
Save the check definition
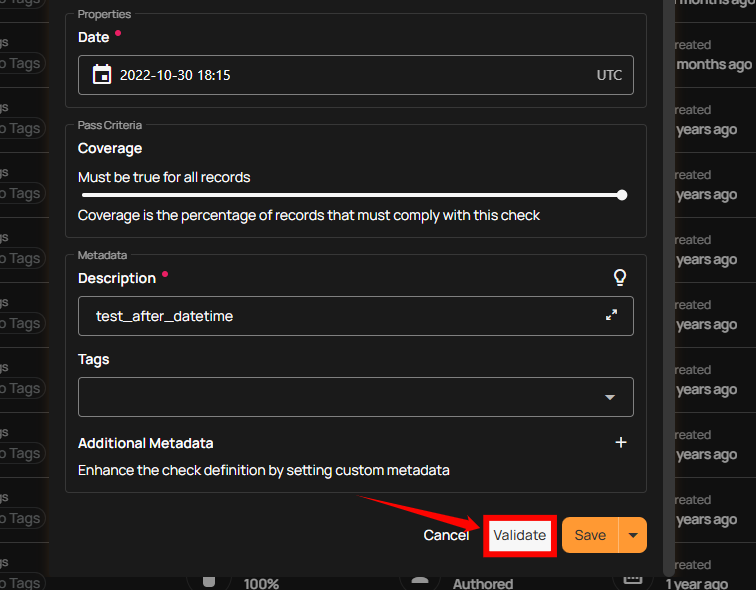589,535
